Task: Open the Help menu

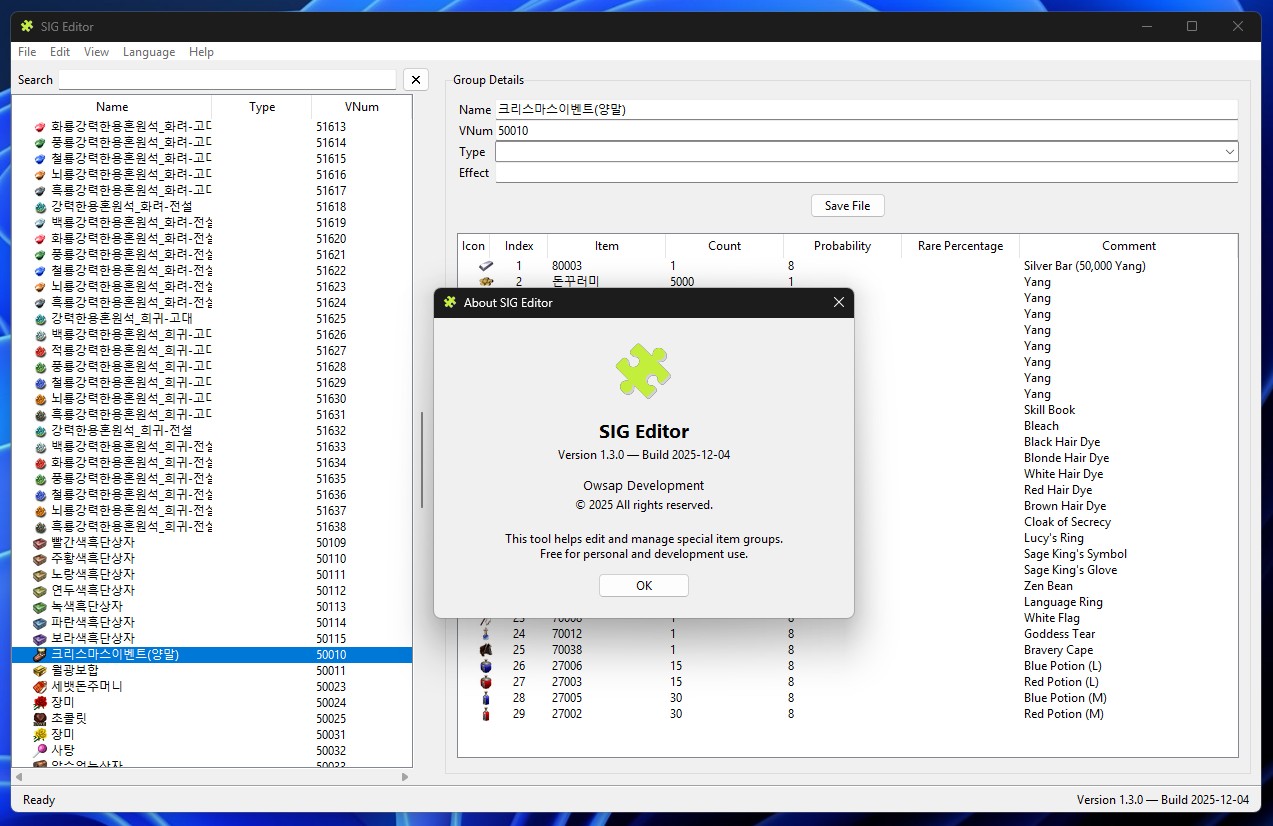Action: (201, 52)
